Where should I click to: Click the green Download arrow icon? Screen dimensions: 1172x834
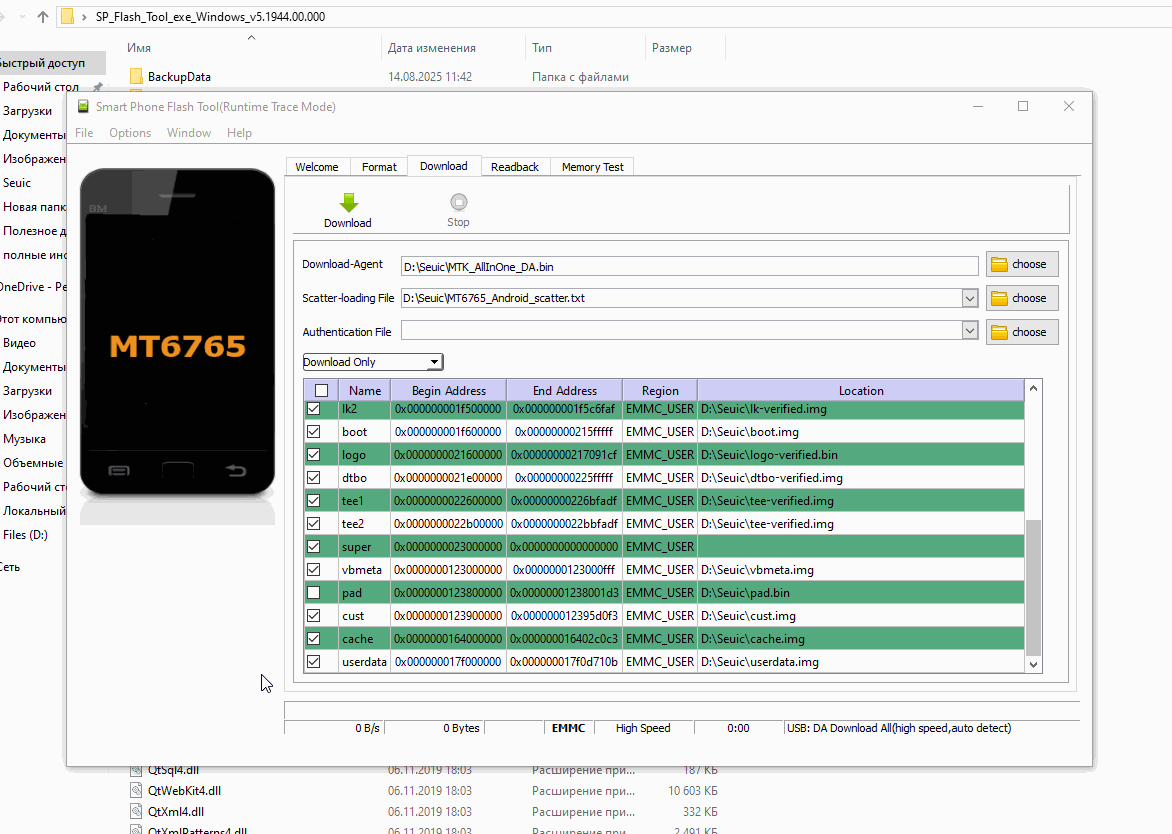tap(348, 202)
